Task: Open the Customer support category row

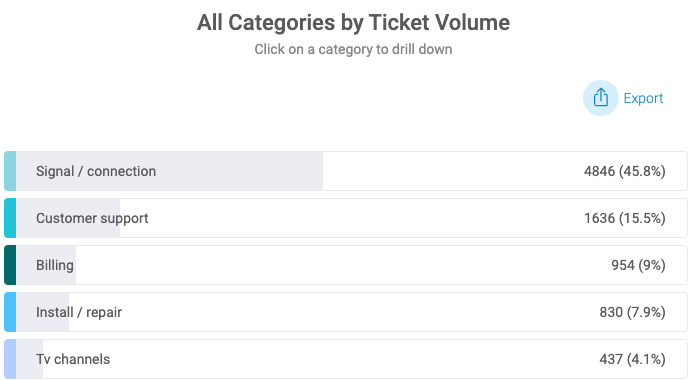Action: coord(345,218)
